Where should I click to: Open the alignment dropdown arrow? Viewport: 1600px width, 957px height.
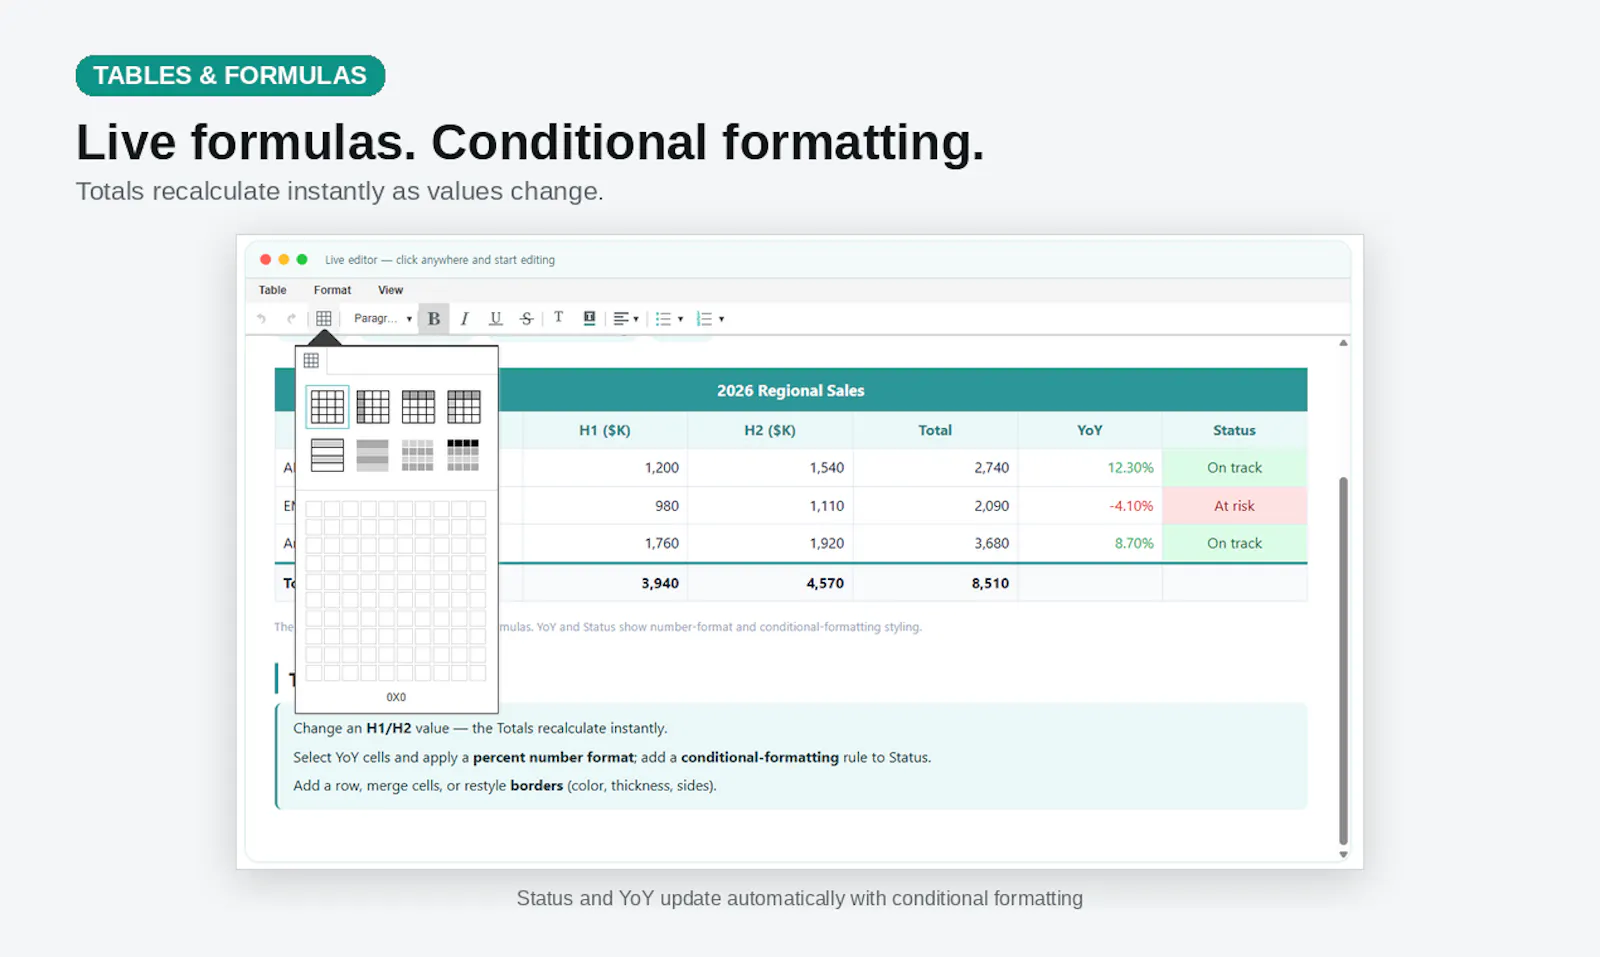636,320
